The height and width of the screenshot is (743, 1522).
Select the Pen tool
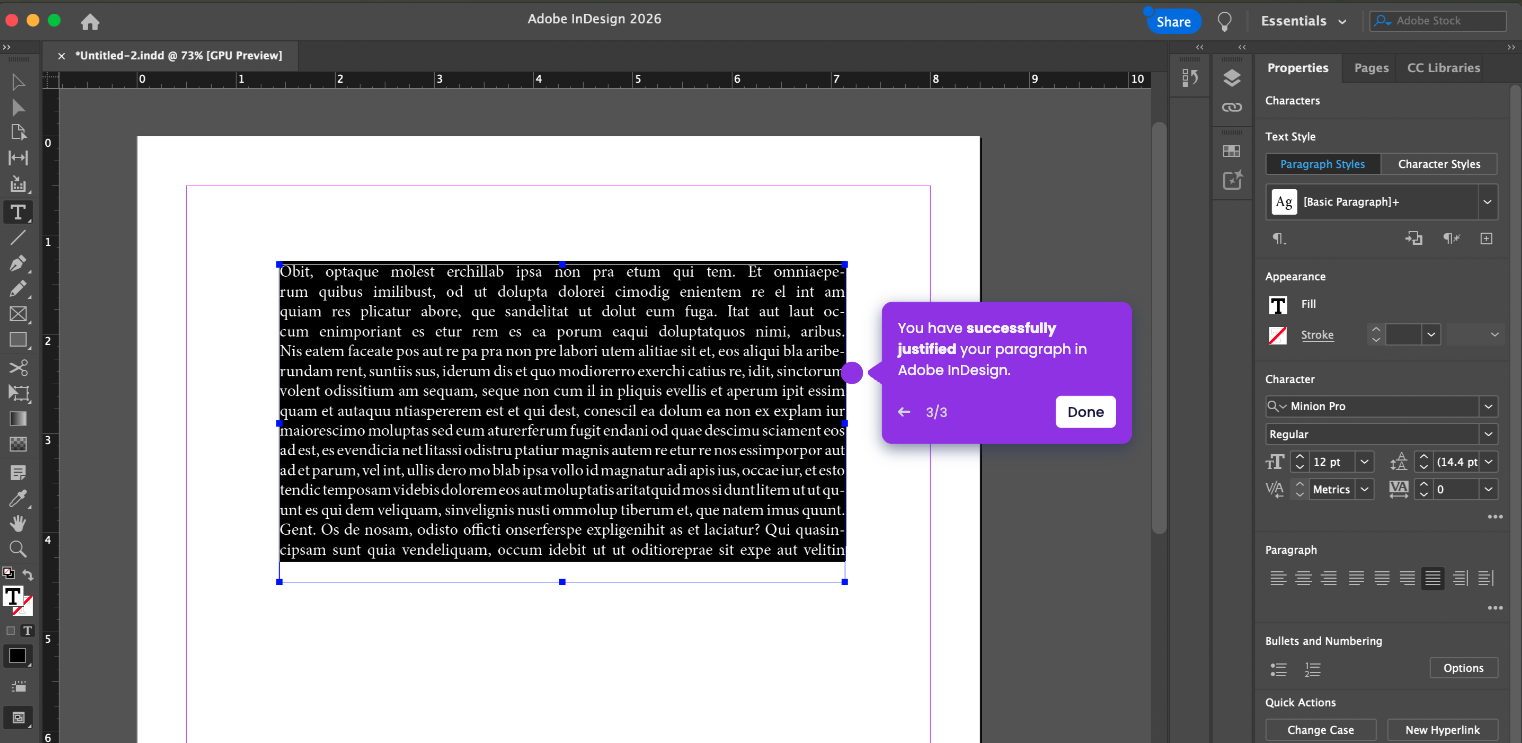18,264
